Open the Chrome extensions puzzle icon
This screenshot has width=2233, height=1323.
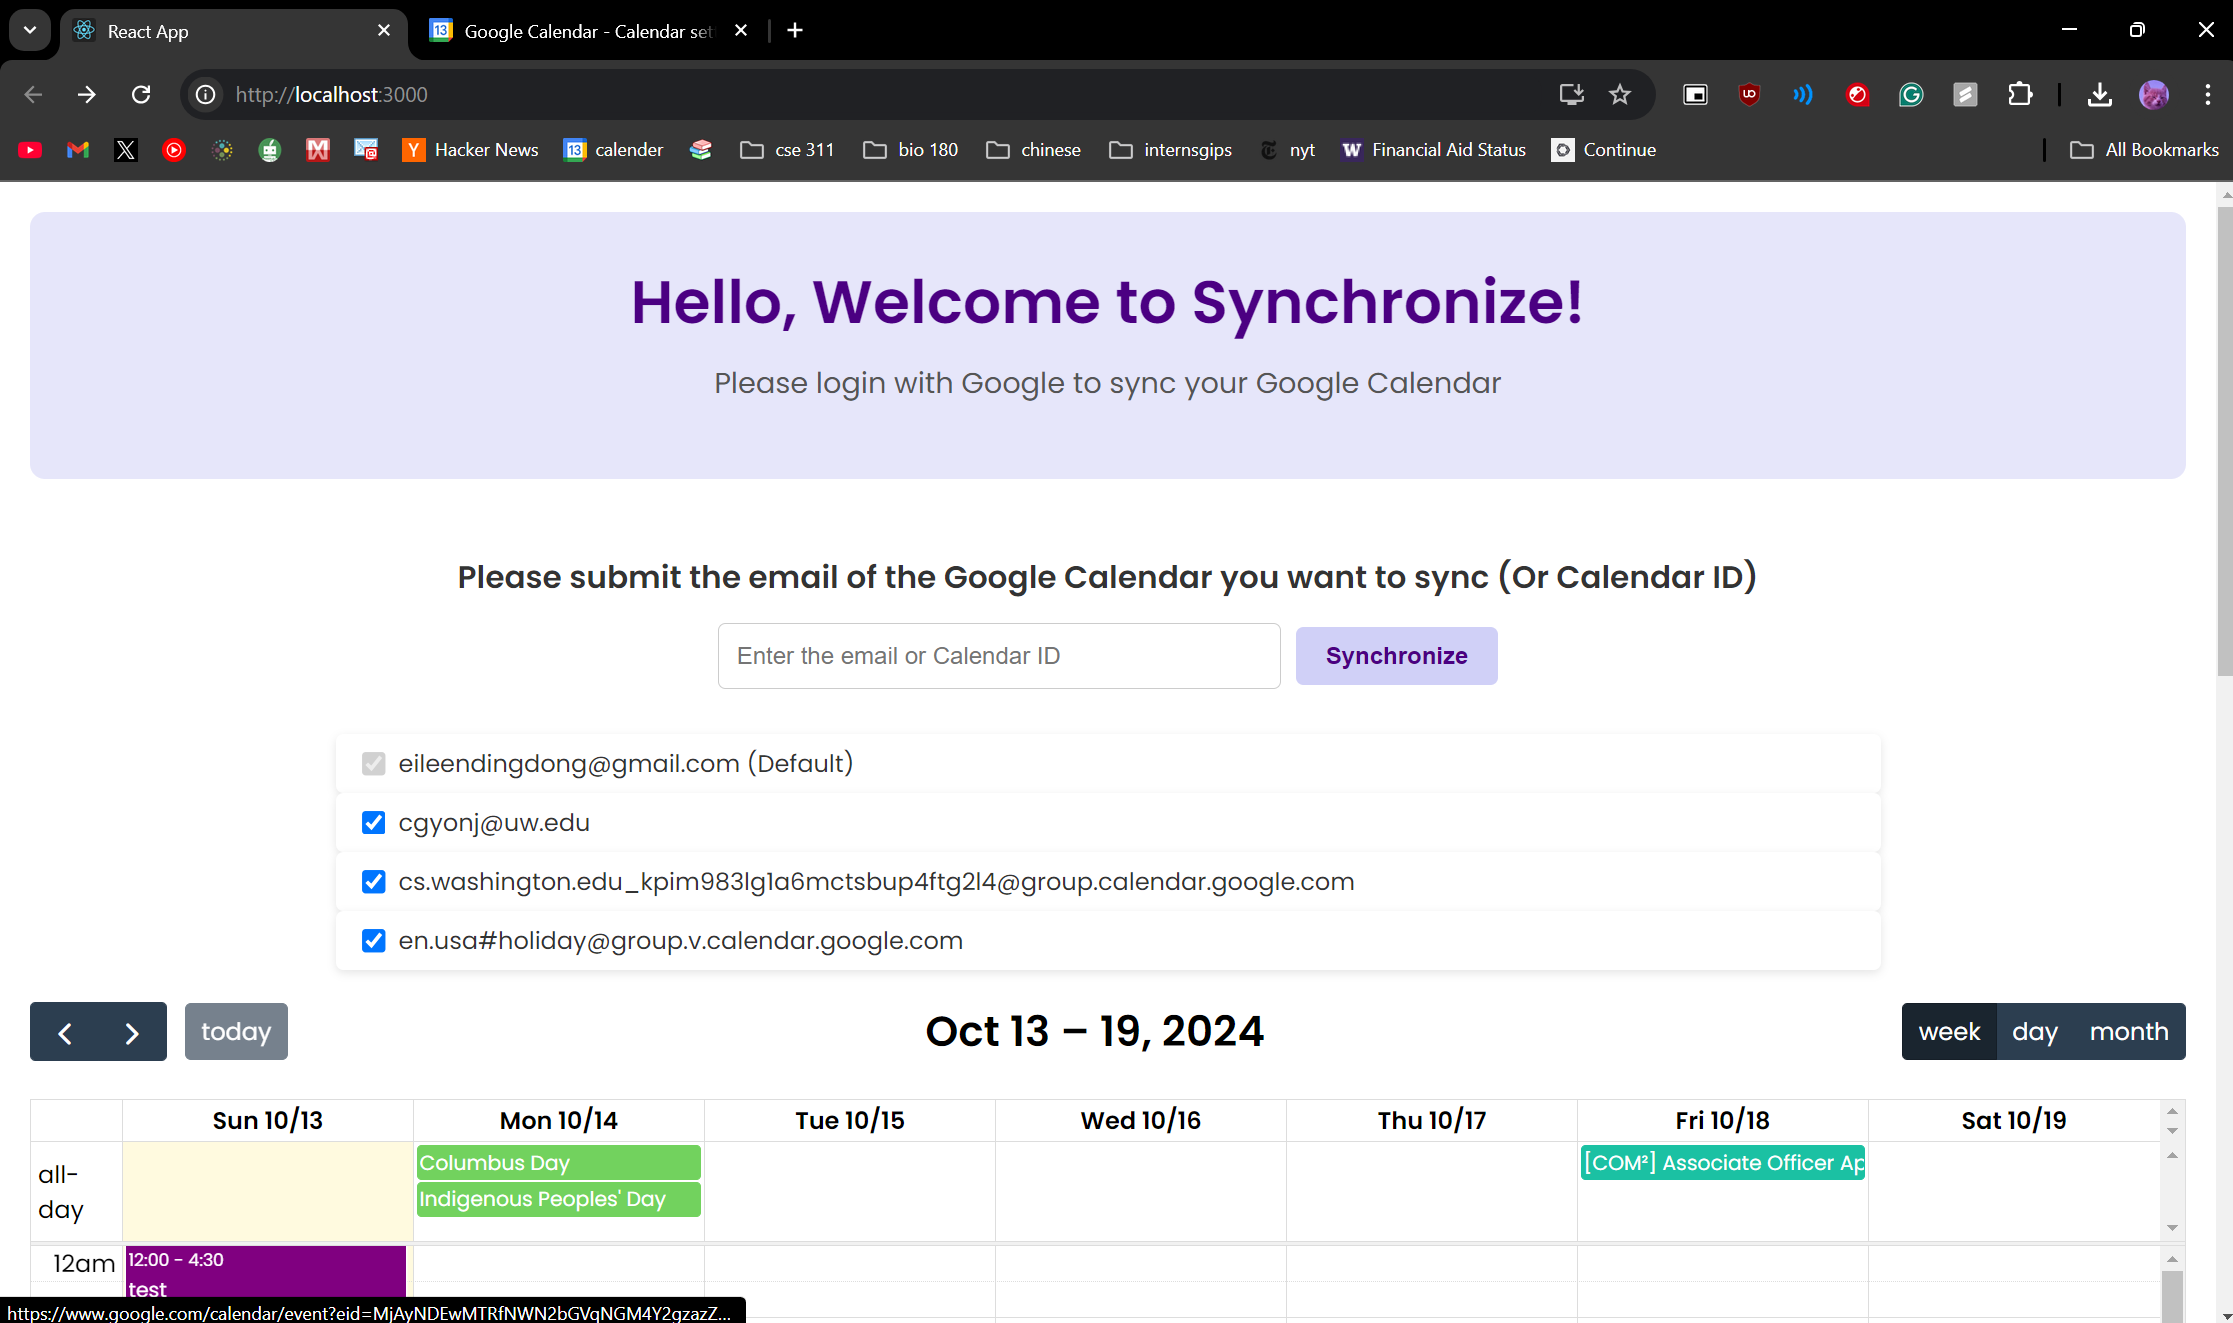click(x=2019, y=94)
